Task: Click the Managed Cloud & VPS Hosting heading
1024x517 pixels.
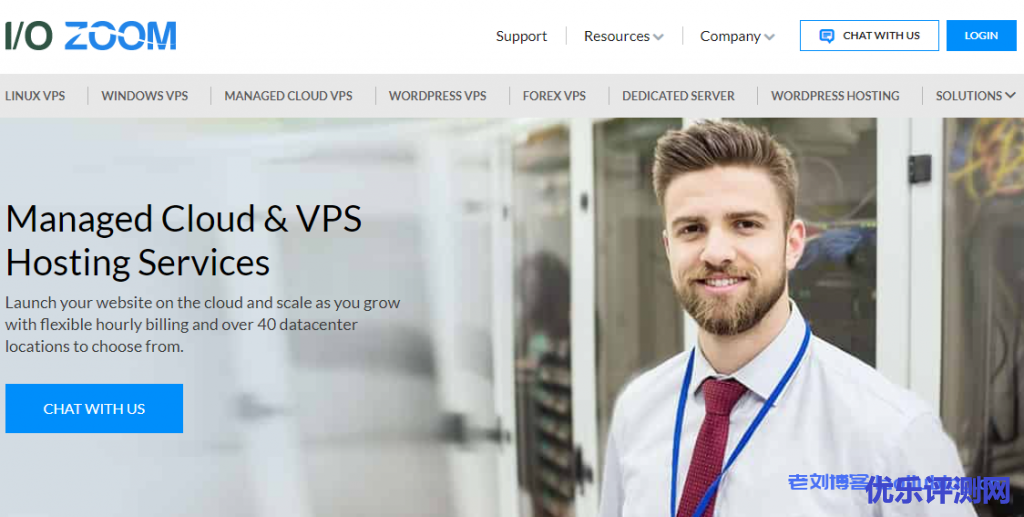Action: click(184, 240)
